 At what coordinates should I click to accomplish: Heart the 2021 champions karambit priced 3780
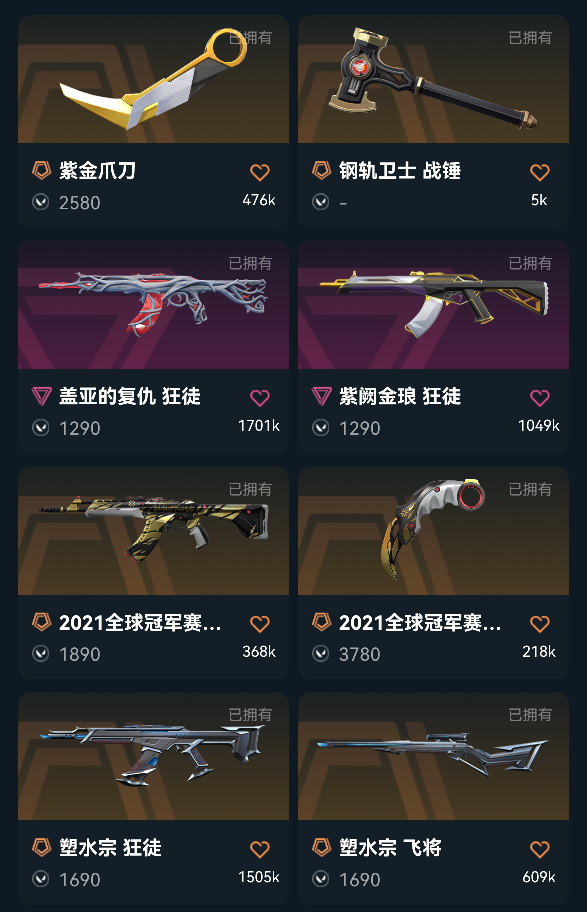tap(539, 624)
